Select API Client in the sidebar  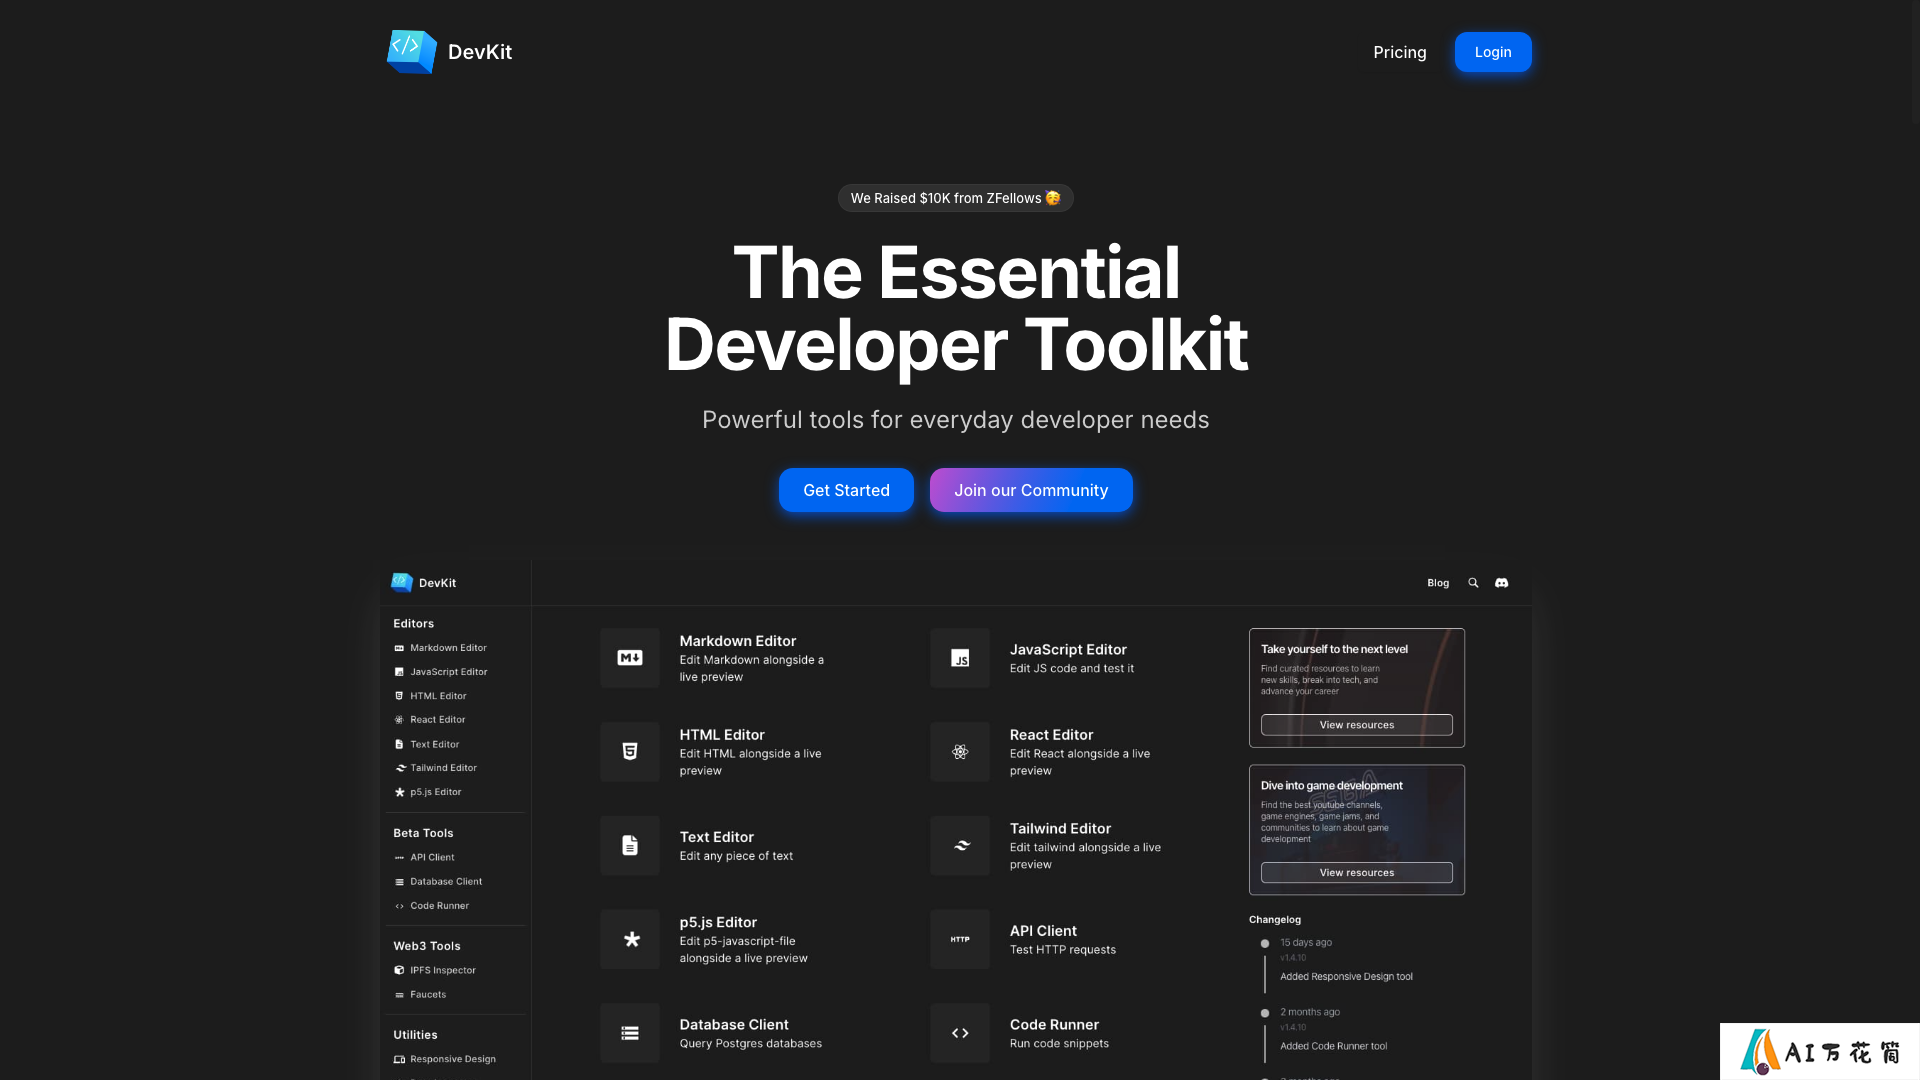click(424, 857)
